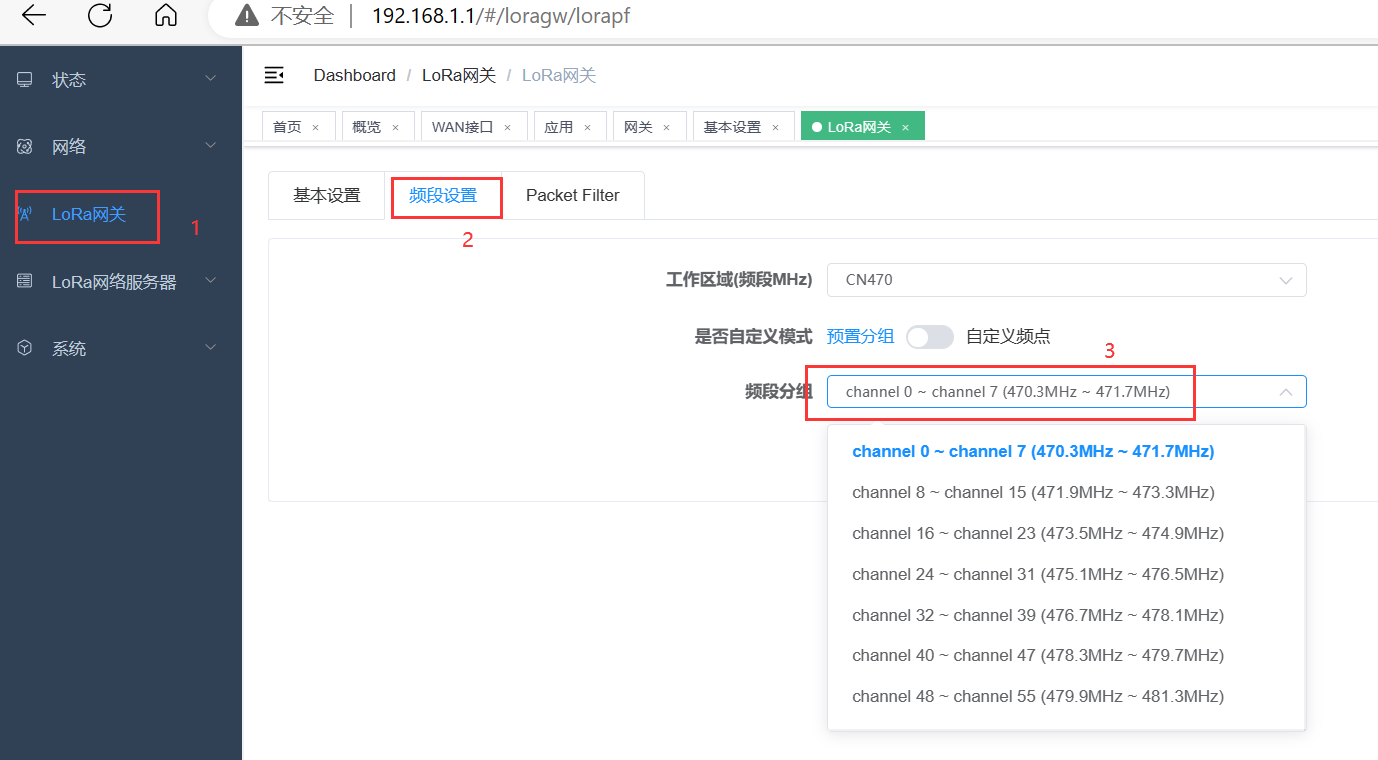Switch to the 基本设置 tab
The image size is (1378, 760).
pos(326,195)
